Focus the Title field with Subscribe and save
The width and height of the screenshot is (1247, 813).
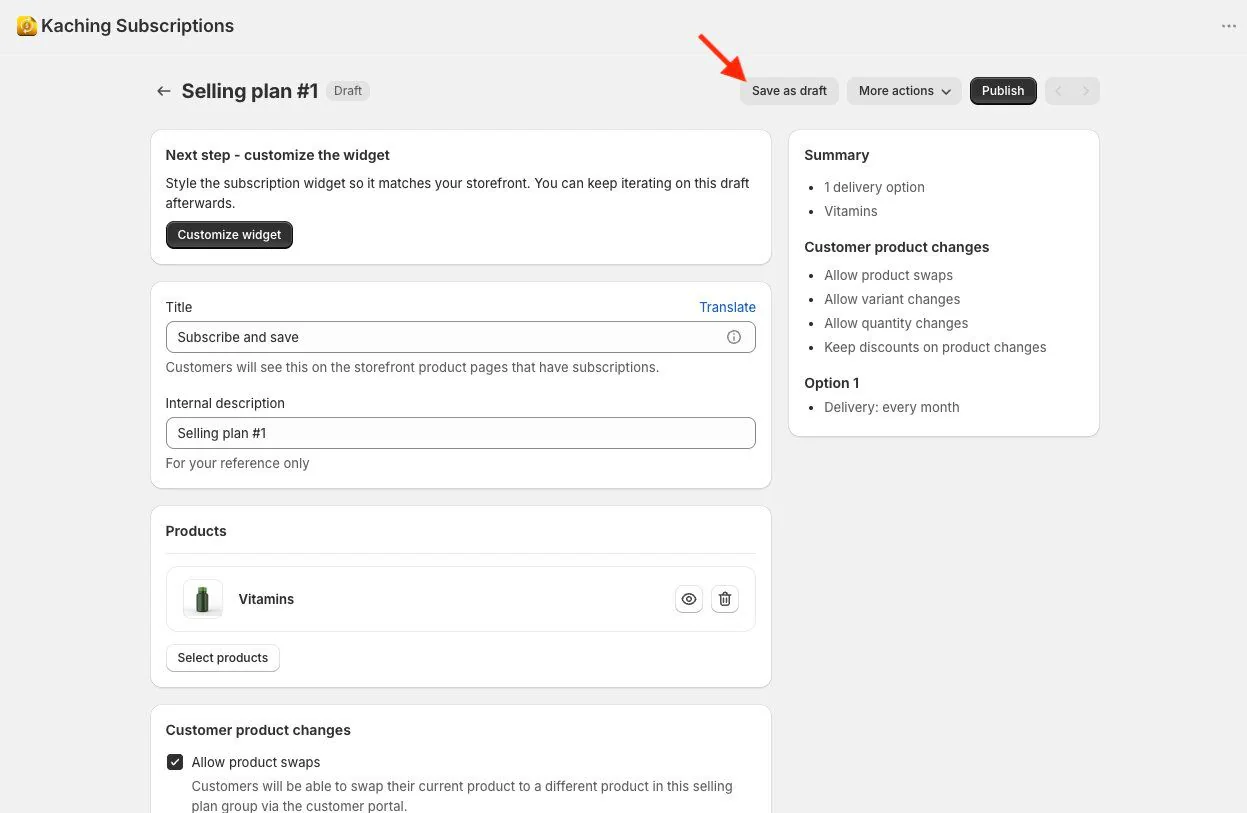pyautogui.click(x=461, y=337)
